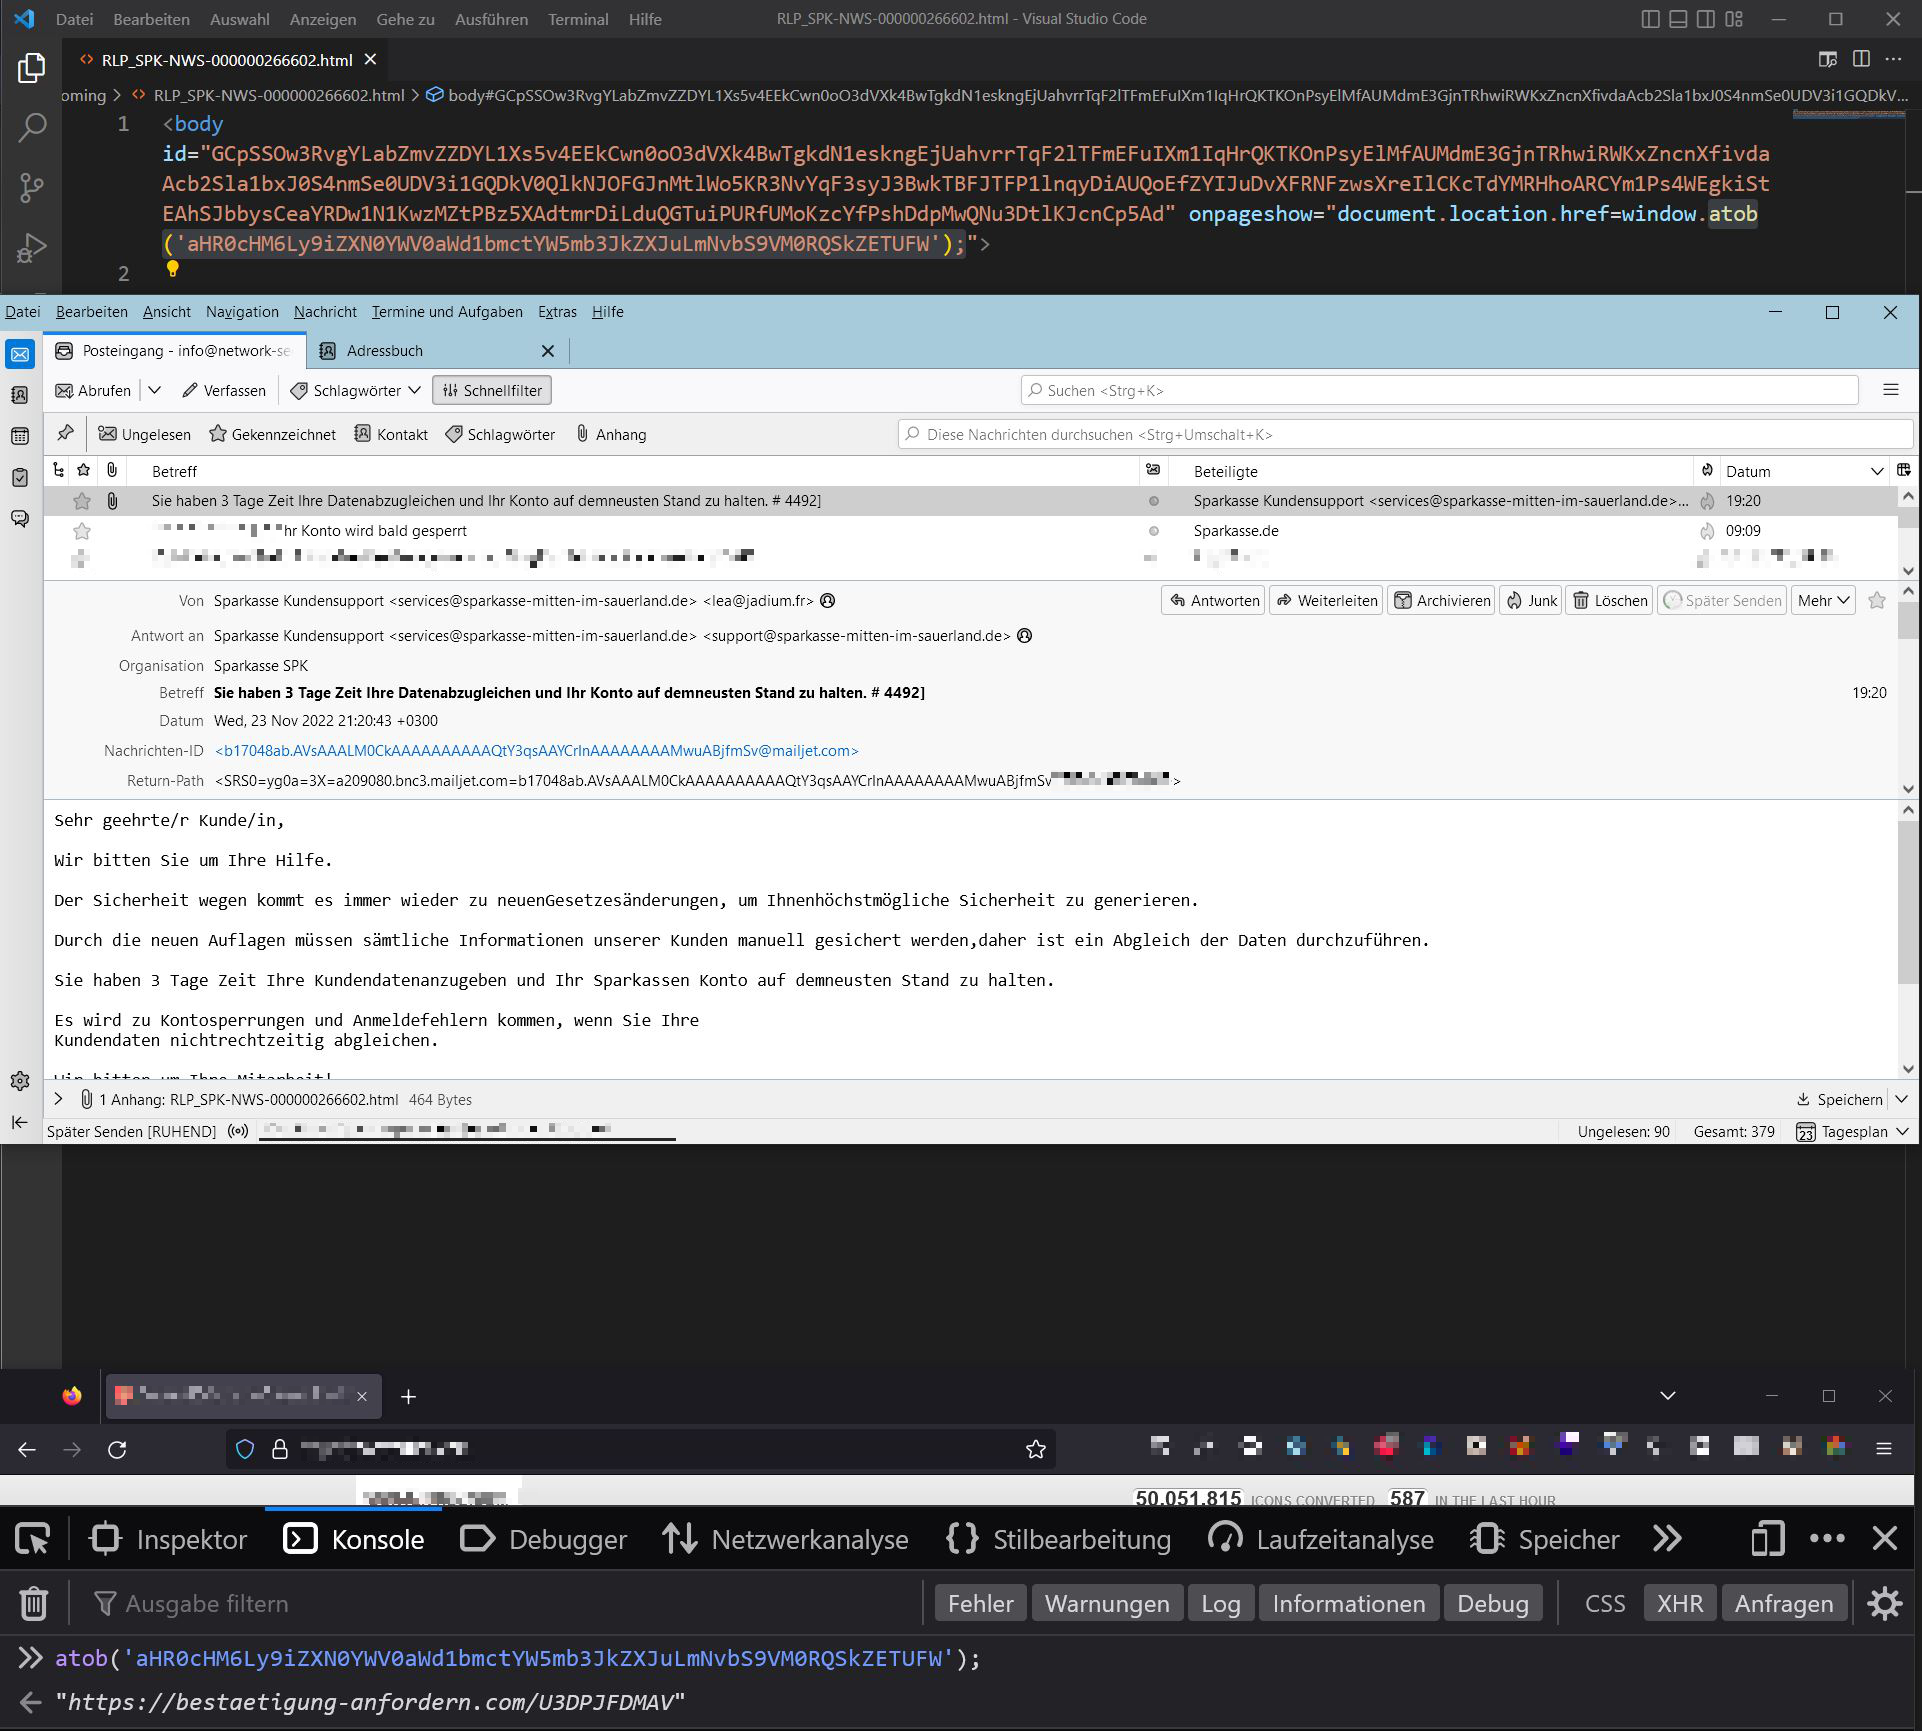1922x1731 pixels.
Task: Click the Firefox reload icon
Action: click(x=117, y=1449)
